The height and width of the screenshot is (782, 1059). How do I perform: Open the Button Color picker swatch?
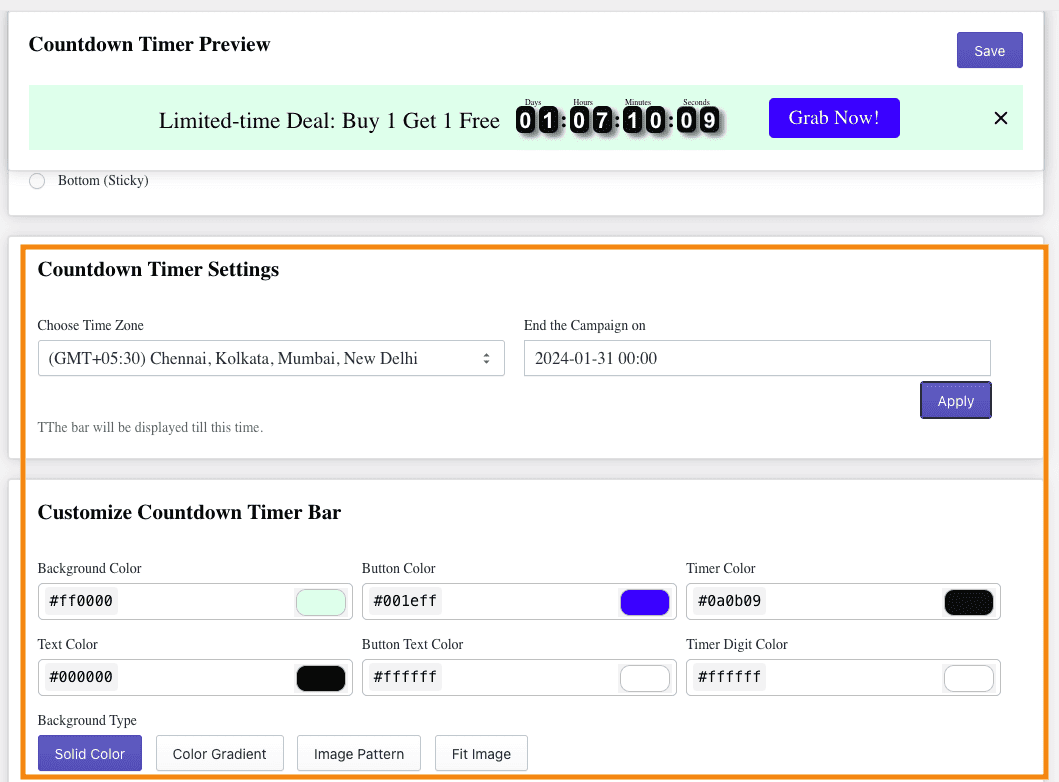point(645,601)
